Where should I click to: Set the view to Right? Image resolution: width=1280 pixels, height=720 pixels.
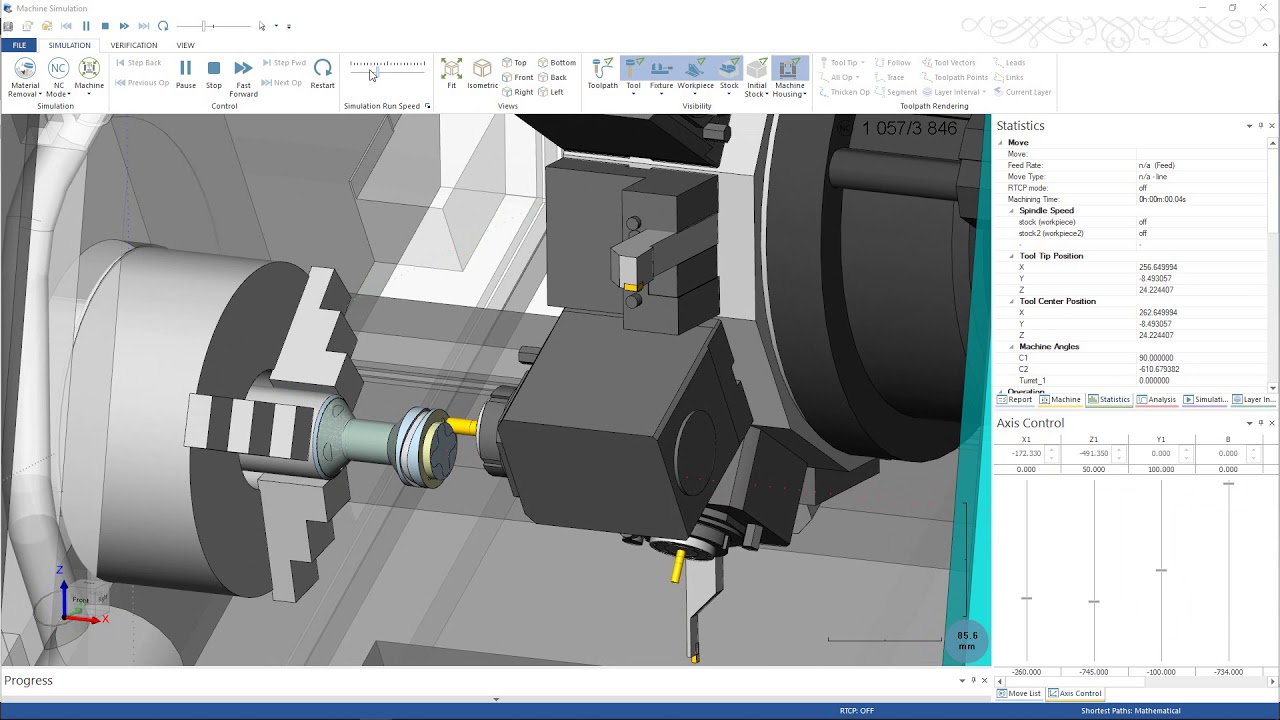click(517, 92)
